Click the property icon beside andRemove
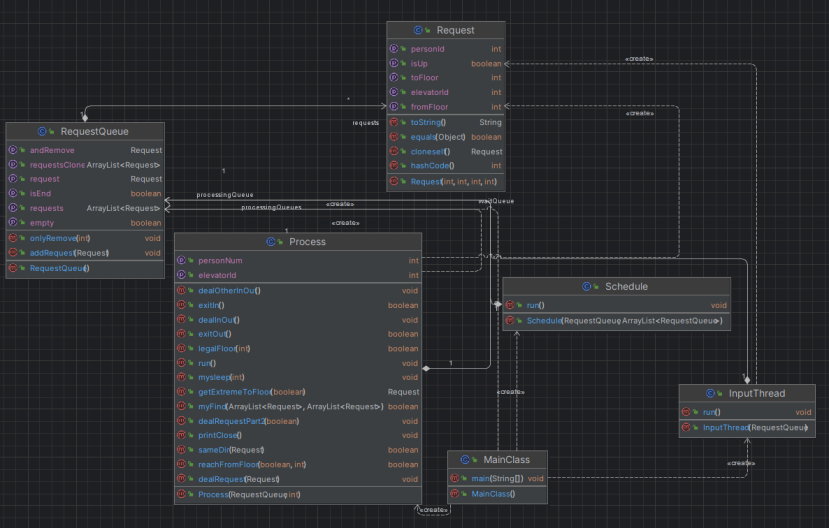The image size is (829, 529). coord(12,150)
